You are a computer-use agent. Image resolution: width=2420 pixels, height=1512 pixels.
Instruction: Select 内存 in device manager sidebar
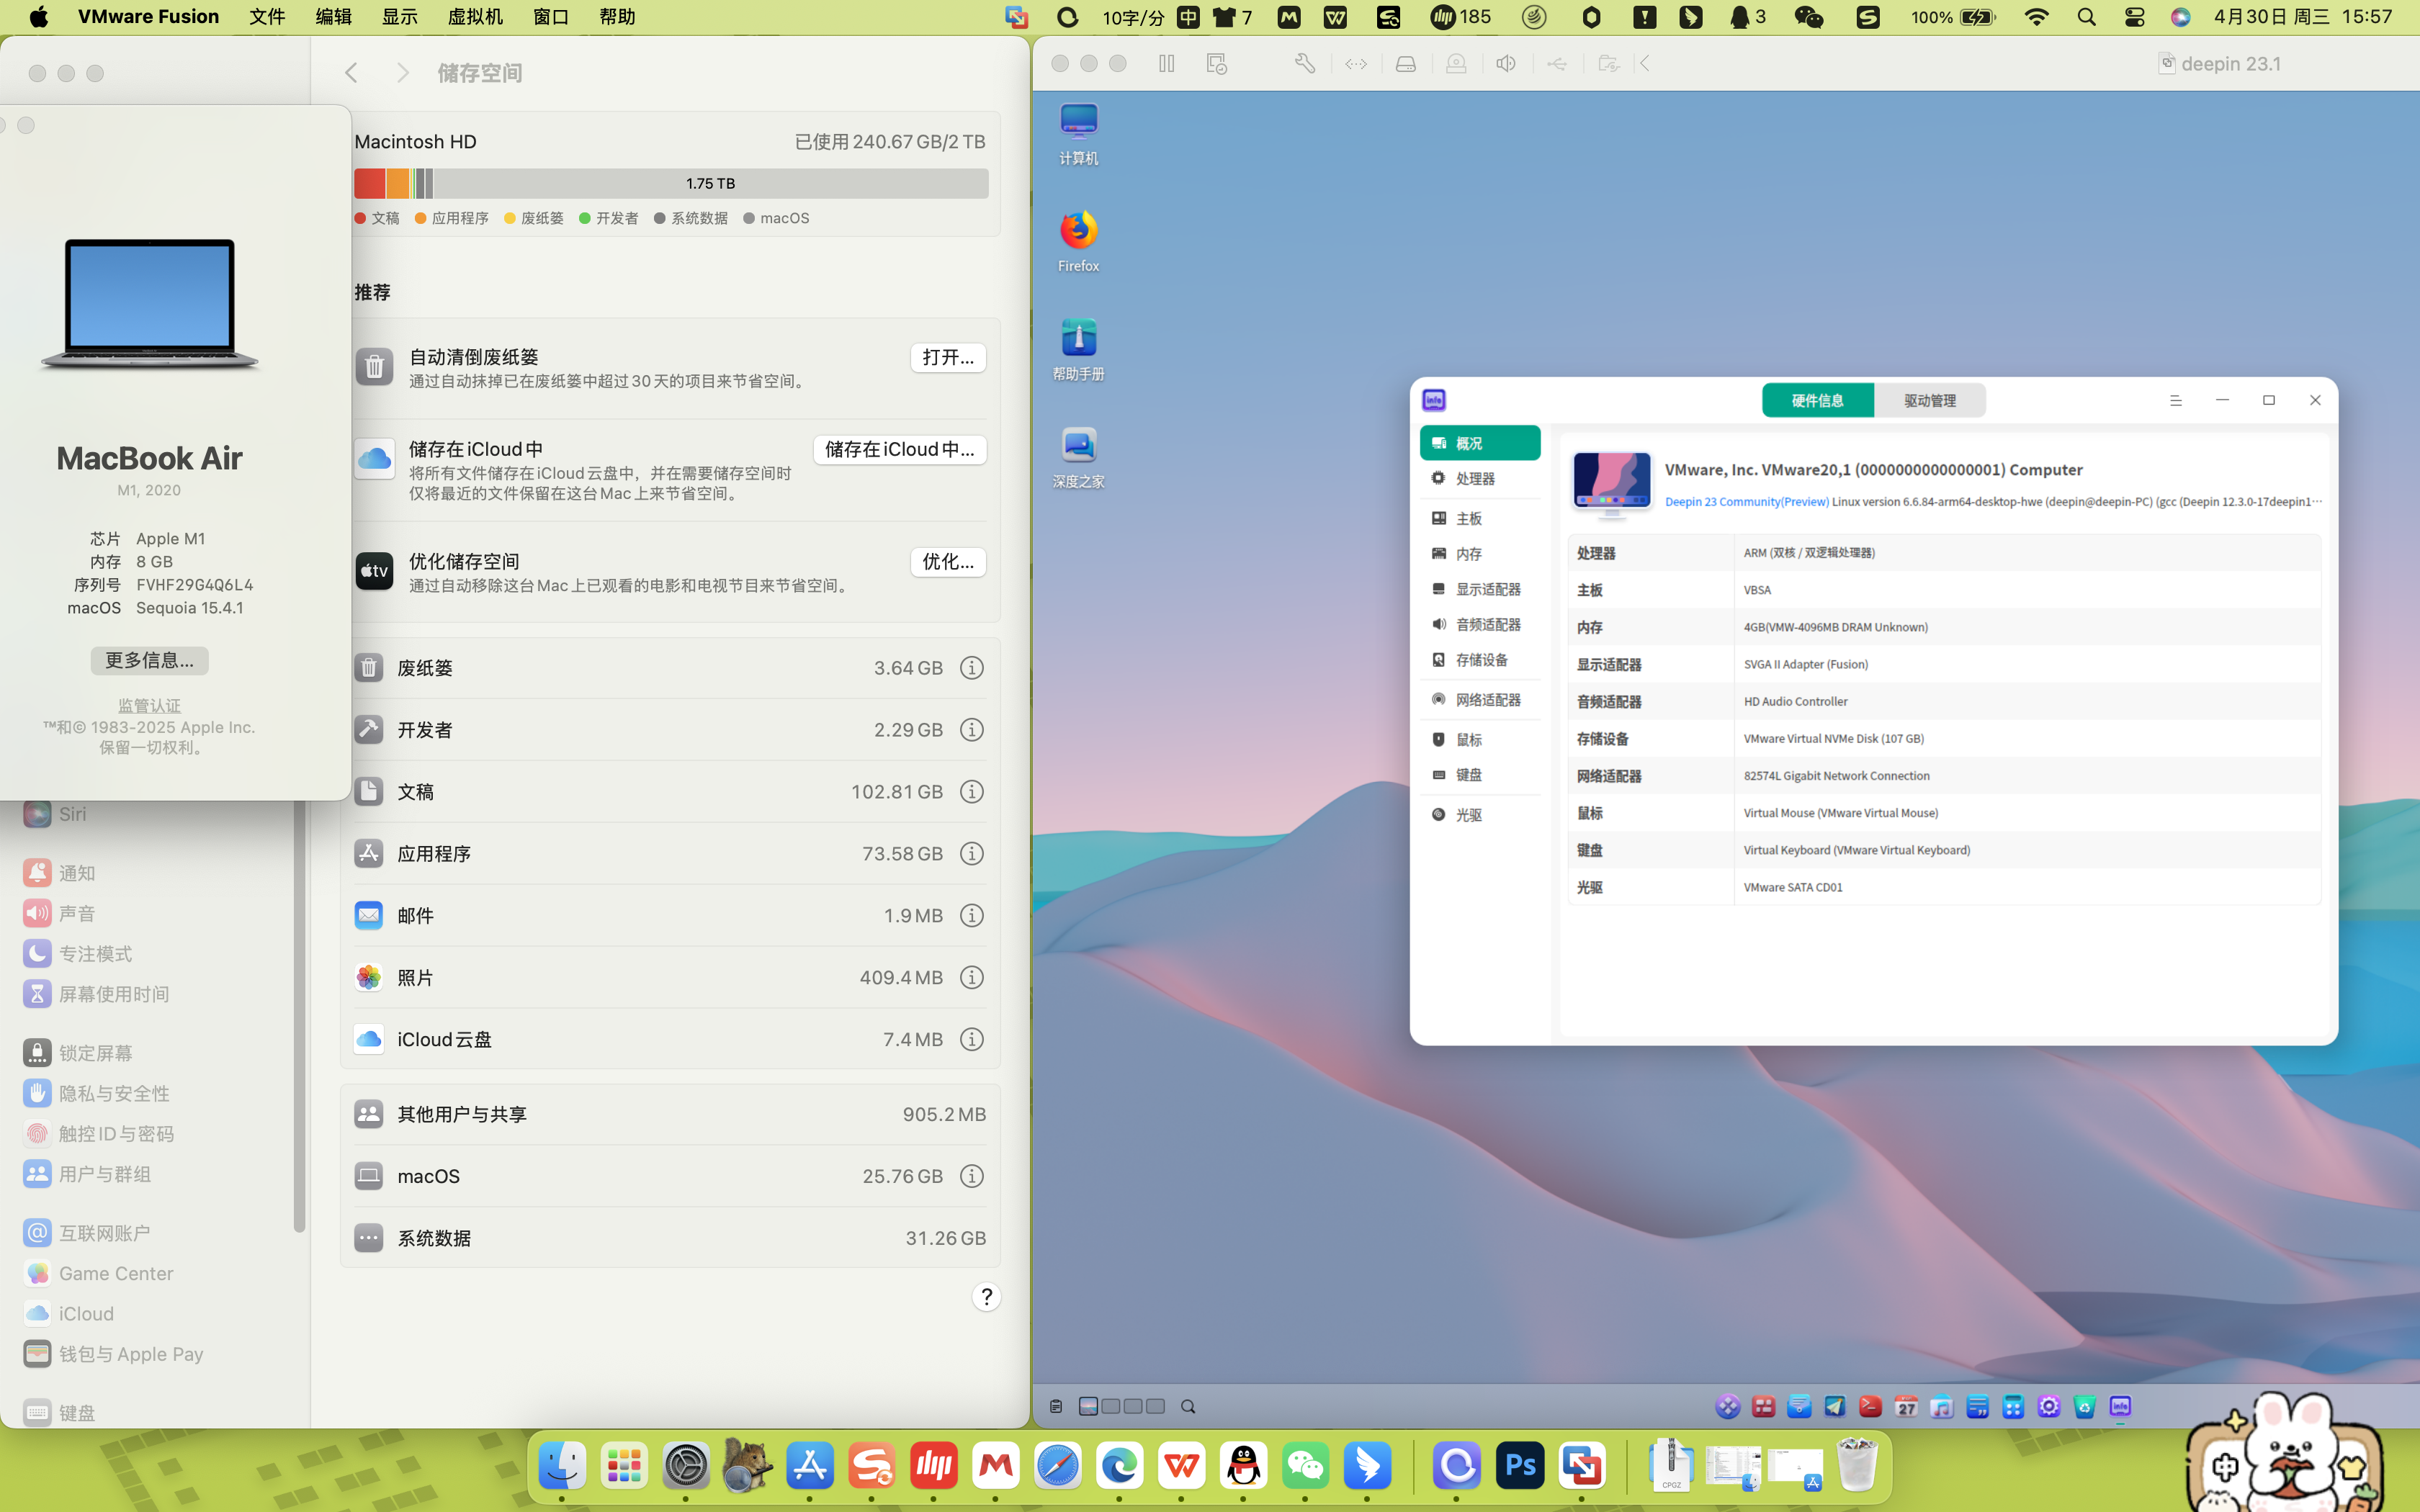click(x=1479, y=554)
